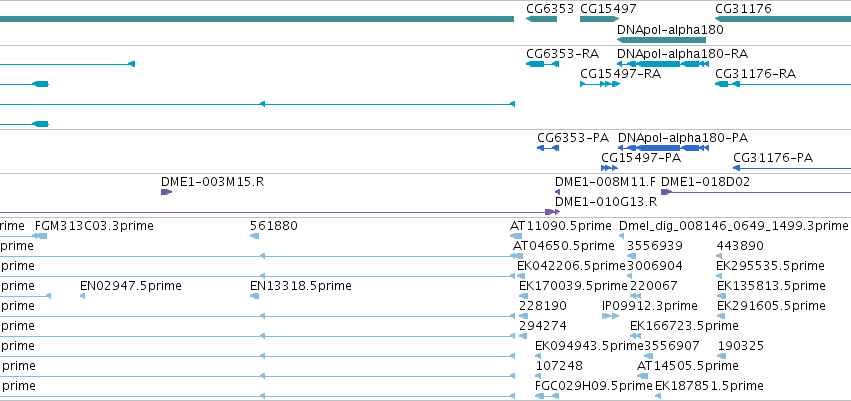Open EST EK295535.5prime label
This screenshot has height=401, width=851.
point(771,266)
